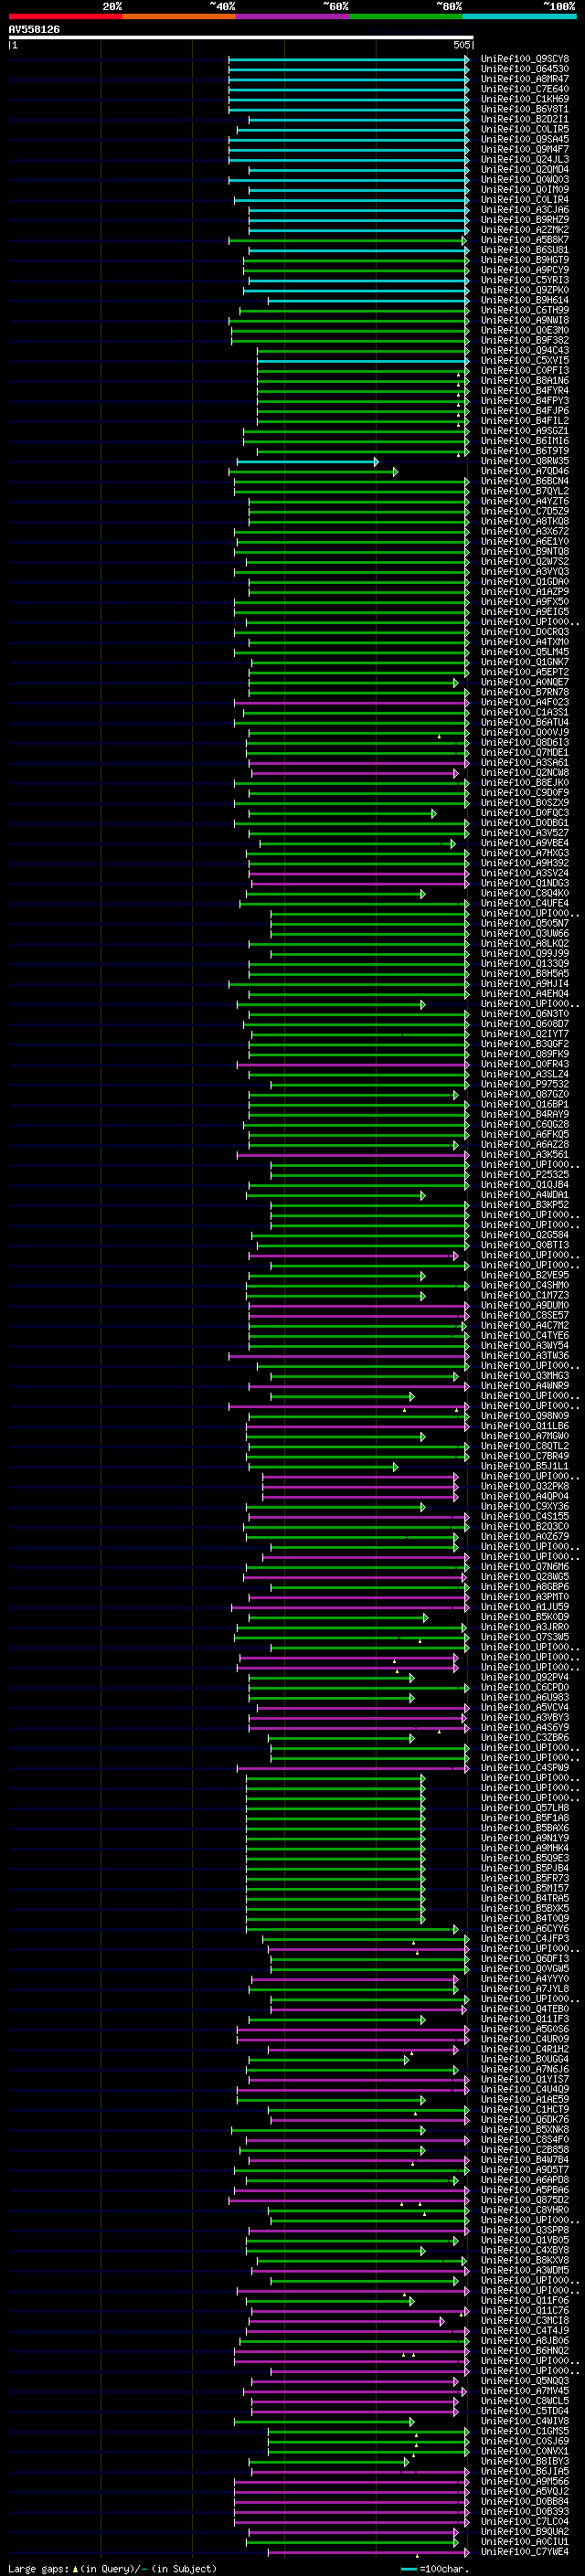Image resolution: width=585 pixels, height=2576 pixels.
Task: Click the UniRef100_Q3SPP8 label
Action: [524, 2230]
